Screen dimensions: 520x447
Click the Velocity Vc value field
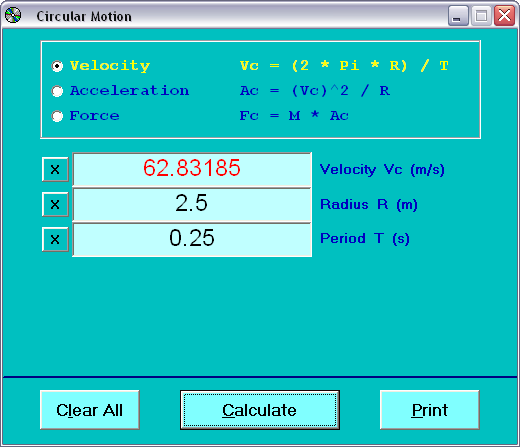(192, 169)
